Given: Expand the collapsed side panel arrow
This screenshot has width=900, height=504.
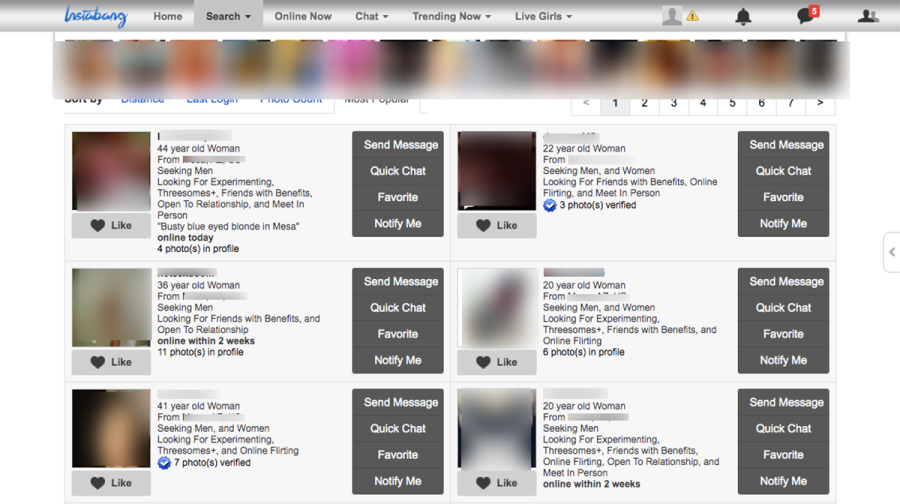Looking at the screenshot, I should (x=892, y=252).
